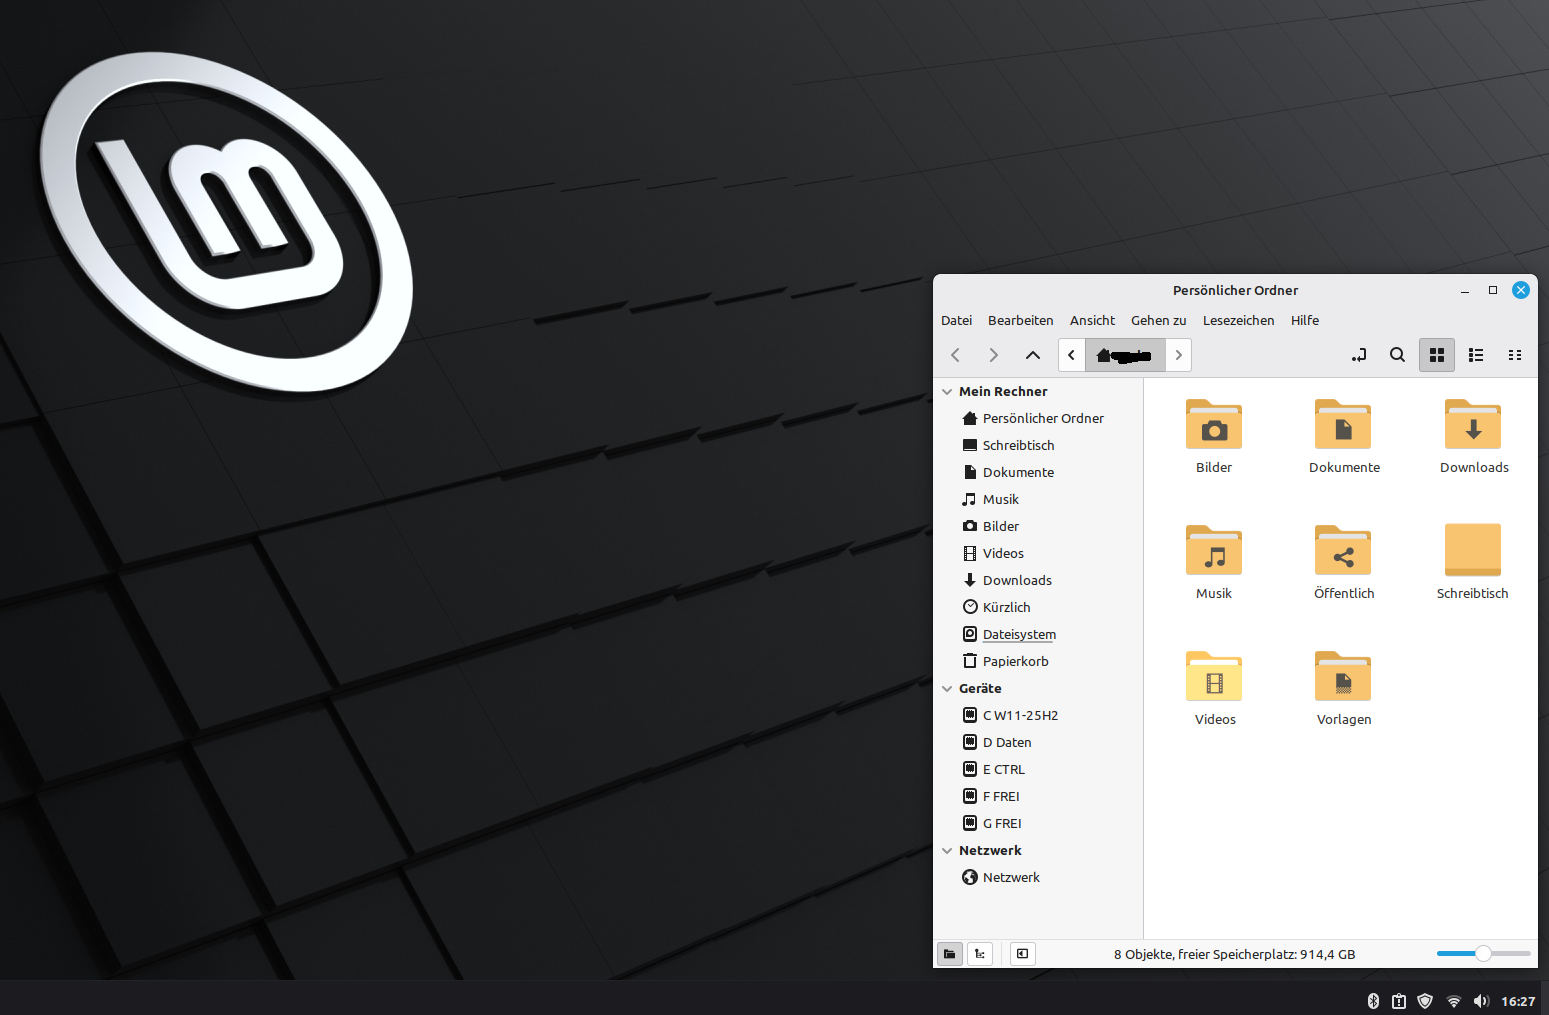Image resolution: width=1549 pixels, height=1015 pixels.
Task: Open the Lesezeichen menu
Action: point(1239,321)
